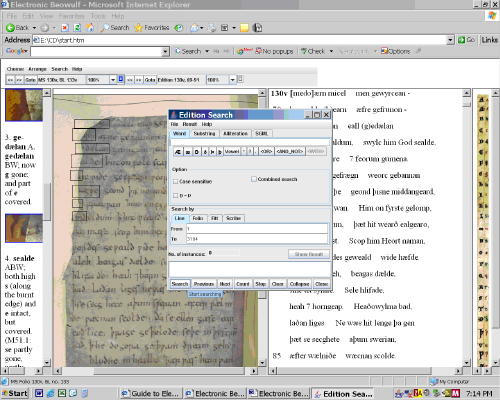Image resolution: width=500 pixels, height=400 pixels.
Task: Click the blue icon after MS zoom dropdown
Action: pos(121,79)
